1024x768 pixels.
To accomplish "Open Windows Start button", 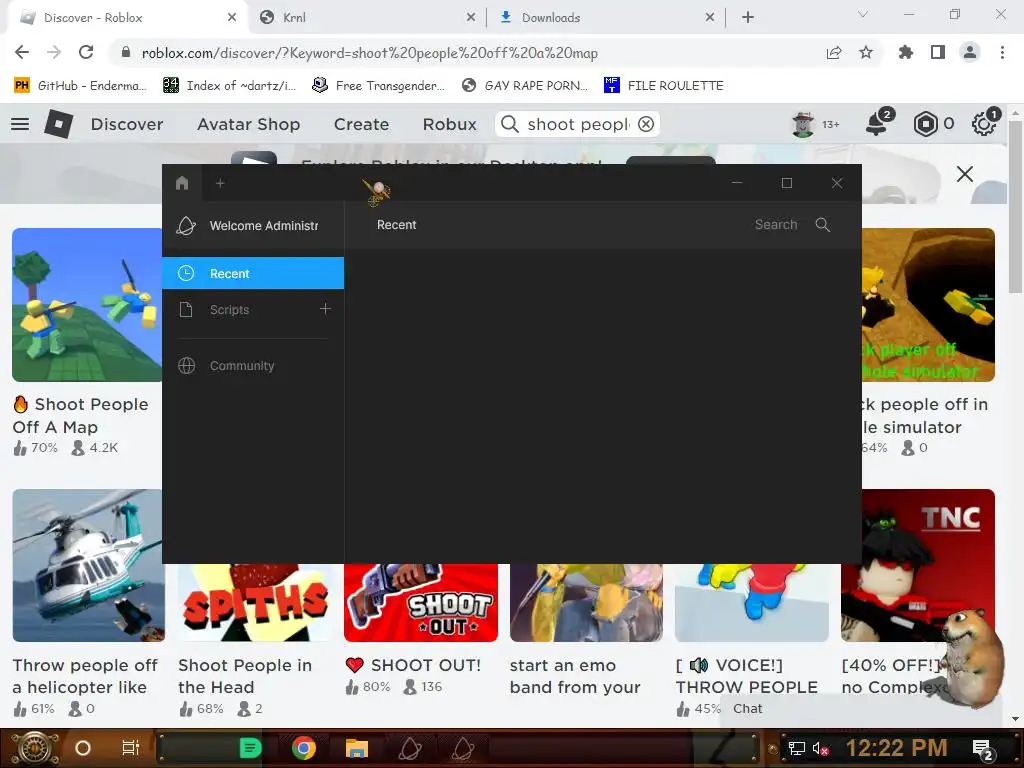I will click(x=35, y=748).
